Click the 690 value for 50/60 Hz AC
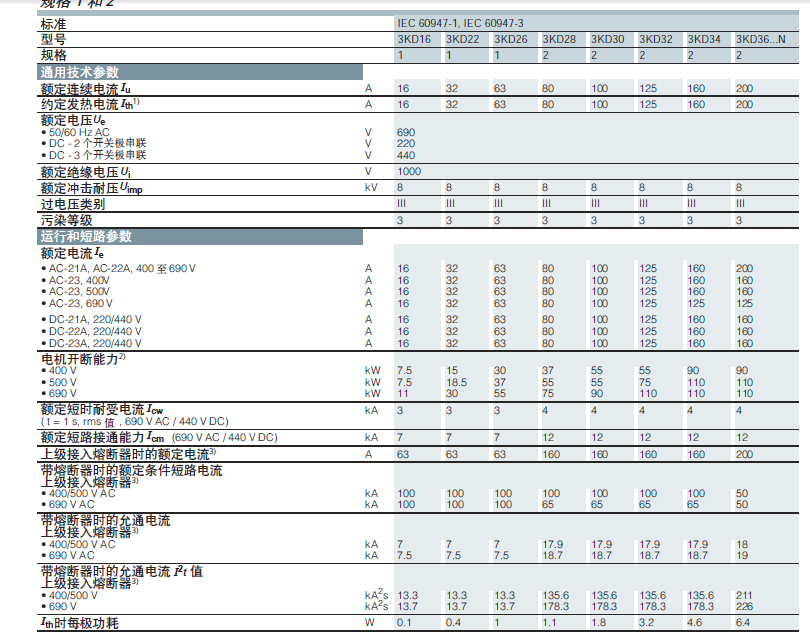Viewport: 810px width, 632px height. point(406,133)
